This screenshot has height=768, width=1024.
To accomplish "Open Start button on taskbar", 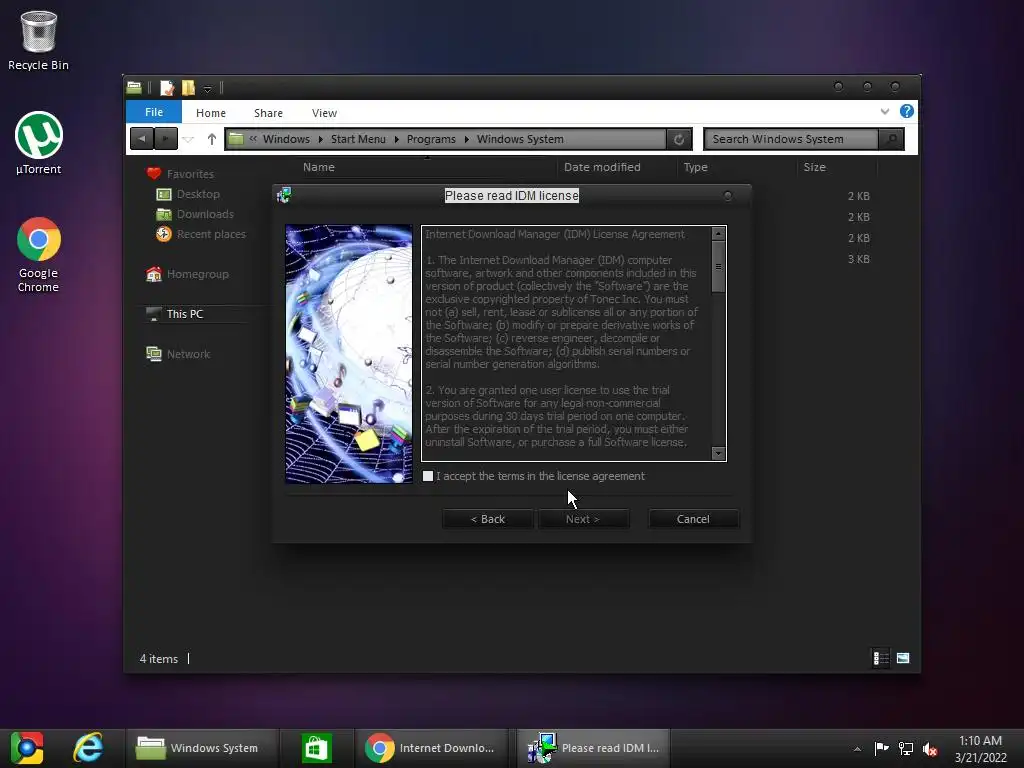I will click(27, 748).
